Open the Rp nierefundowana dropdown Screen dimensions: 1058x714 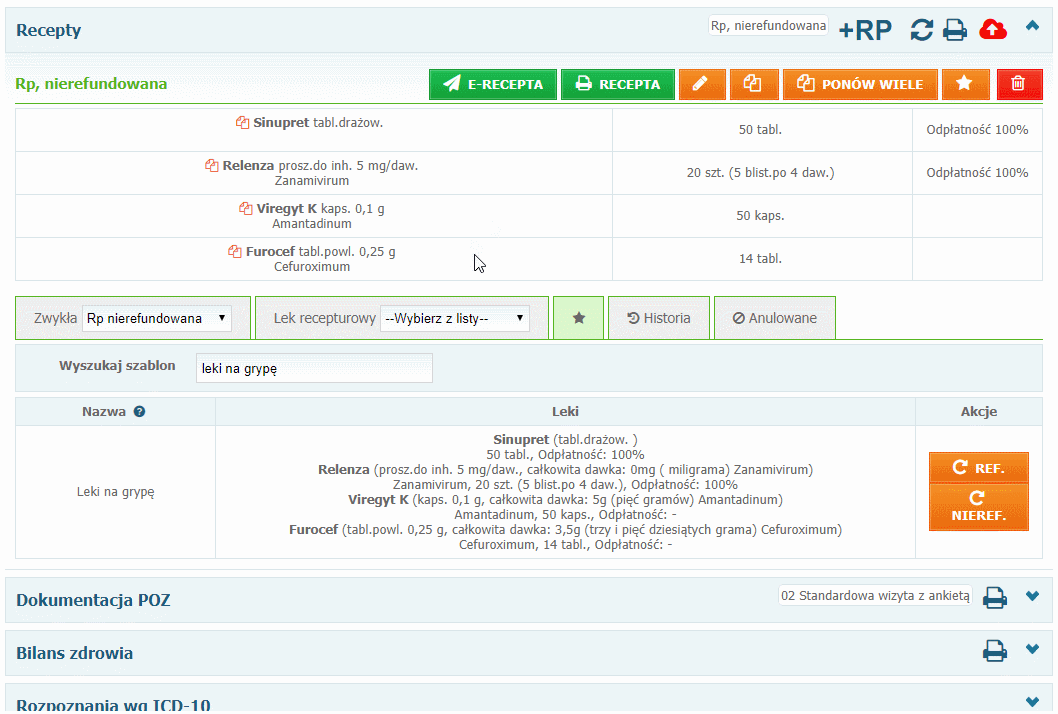[x=157, y=319]
